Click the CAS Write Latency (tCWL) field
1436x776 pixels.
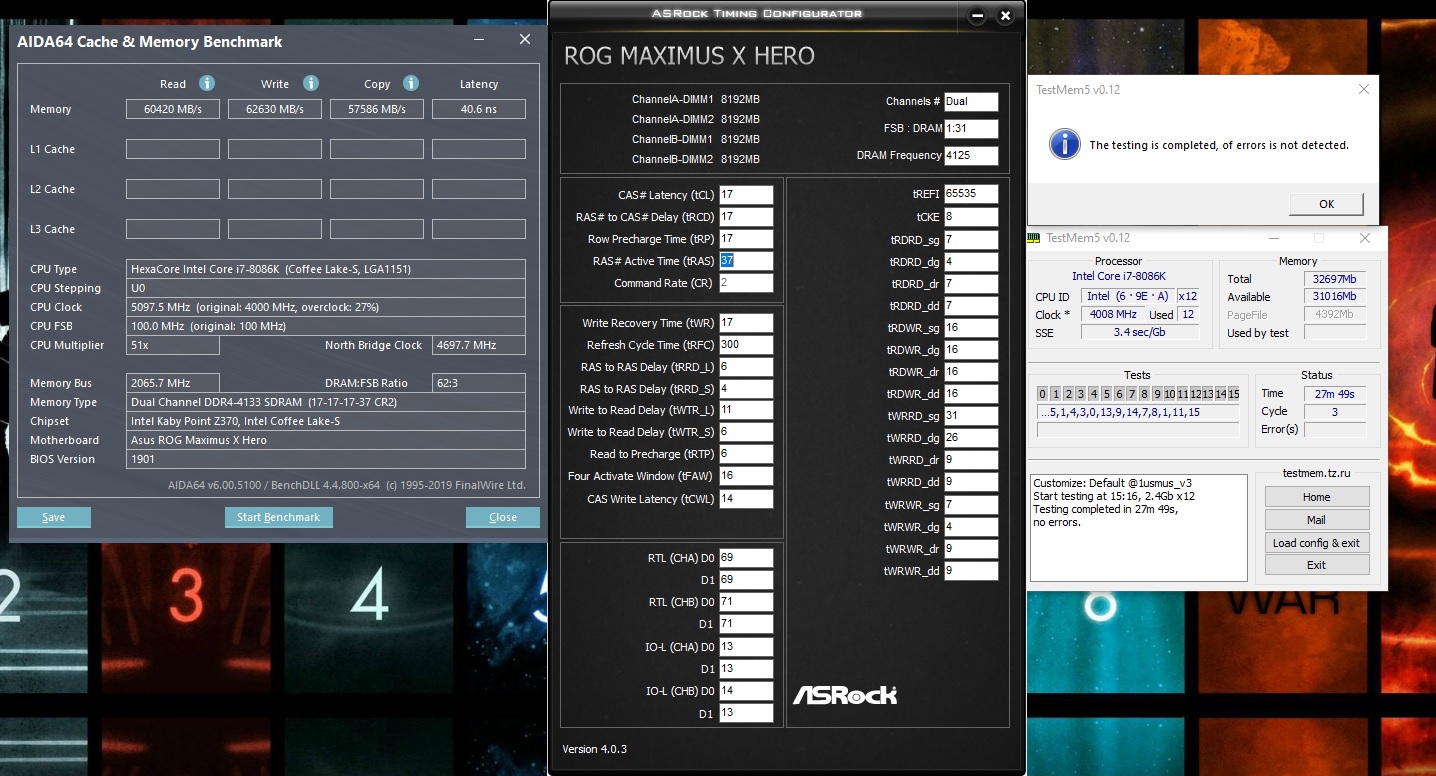(746, 499)
